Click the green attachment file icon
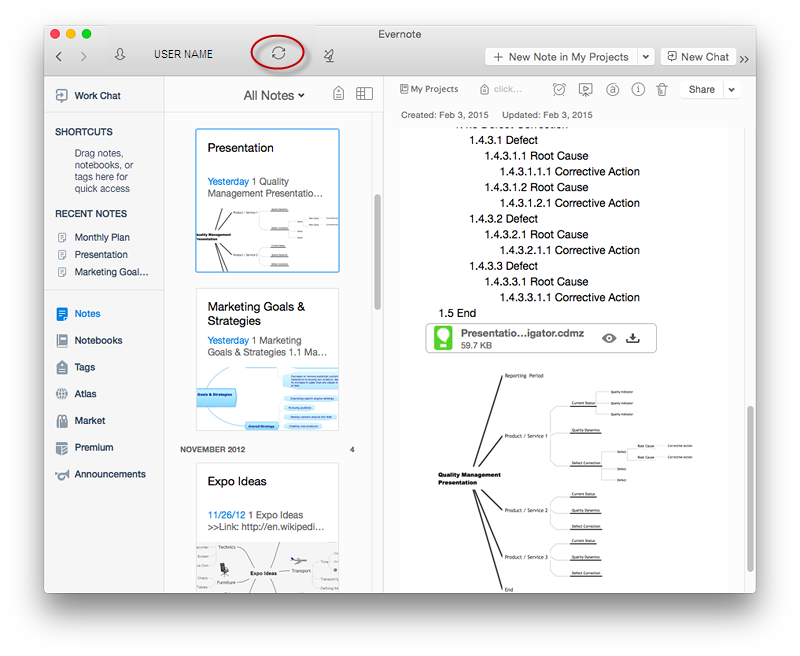The height and width of the screenshot is (656, 800). (x=443, y=338)
